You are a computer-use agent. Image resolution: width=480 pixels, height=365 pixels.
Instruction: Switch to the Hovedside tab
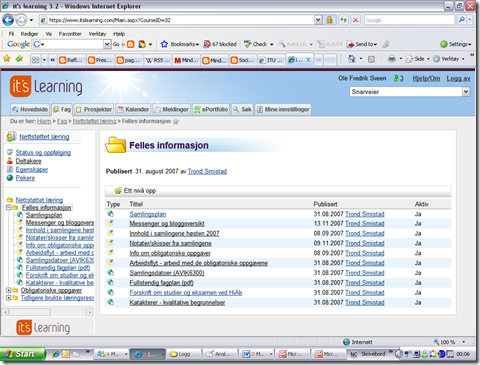pos(30,109)
